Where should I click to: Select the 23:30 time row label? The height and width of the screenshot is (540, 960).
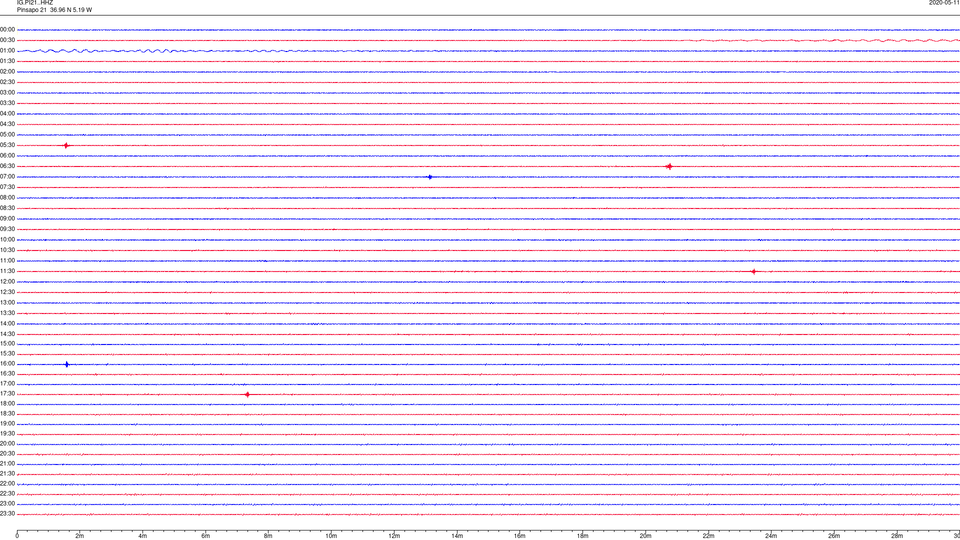point(8,514)
